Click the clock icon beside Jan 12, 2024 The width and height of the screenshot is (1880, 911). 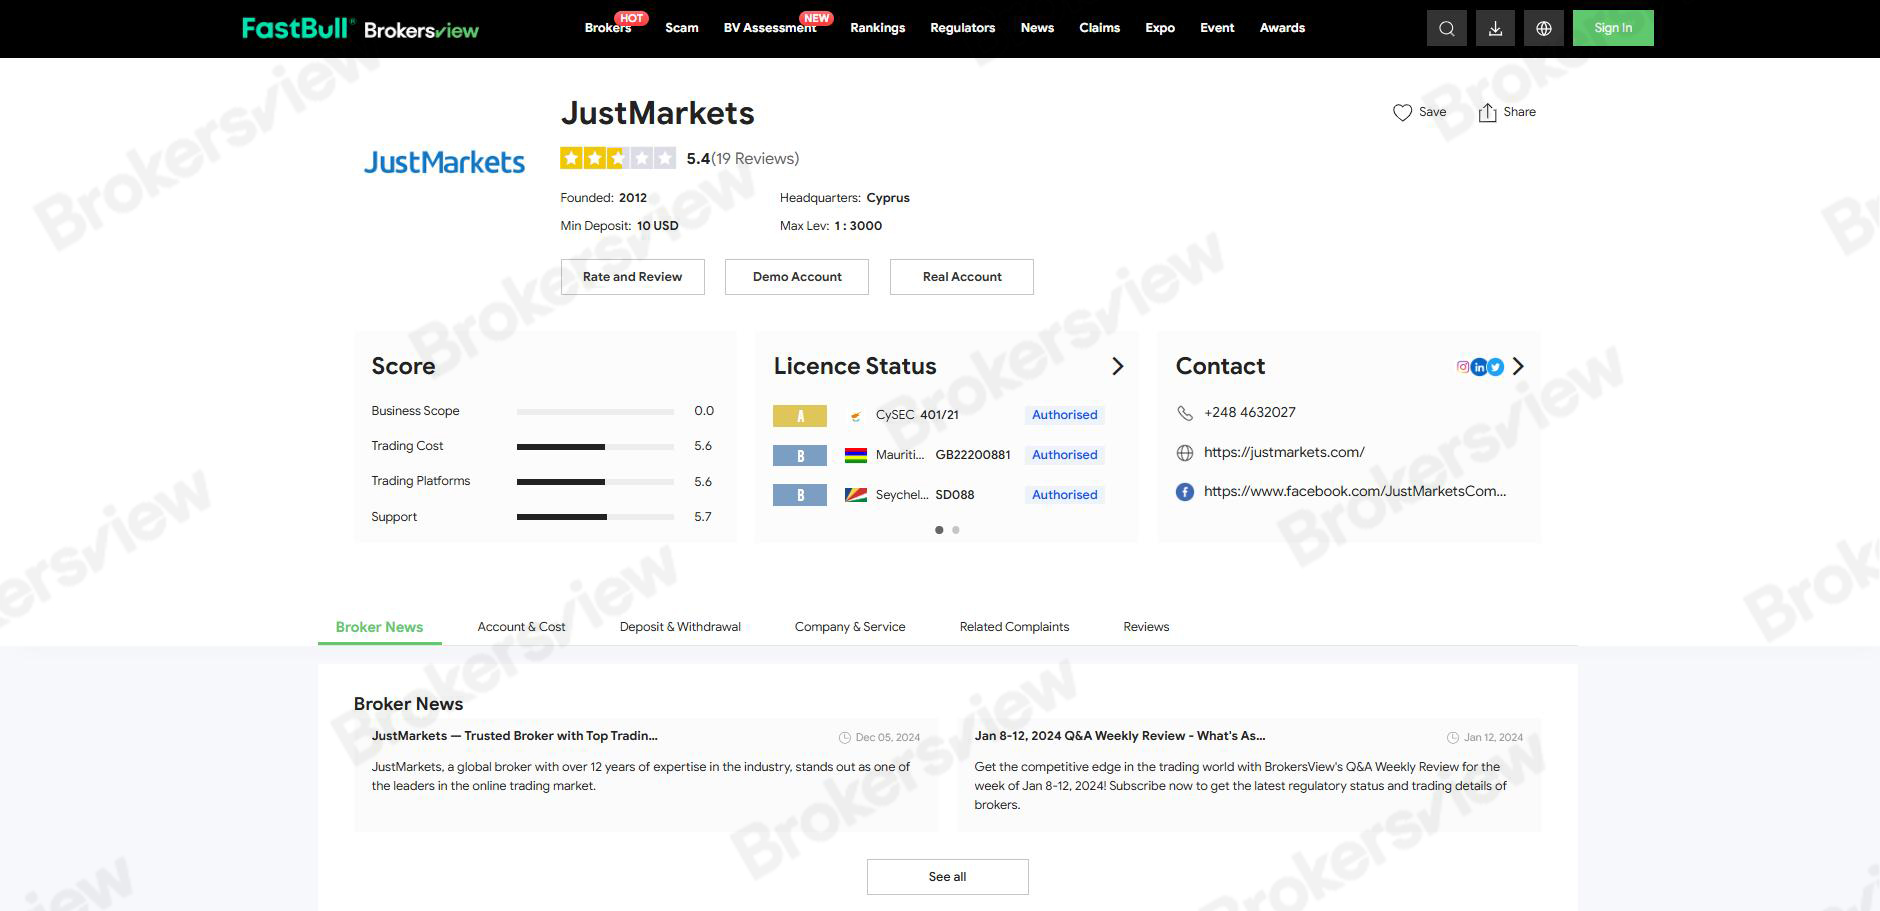point(1453,738)
